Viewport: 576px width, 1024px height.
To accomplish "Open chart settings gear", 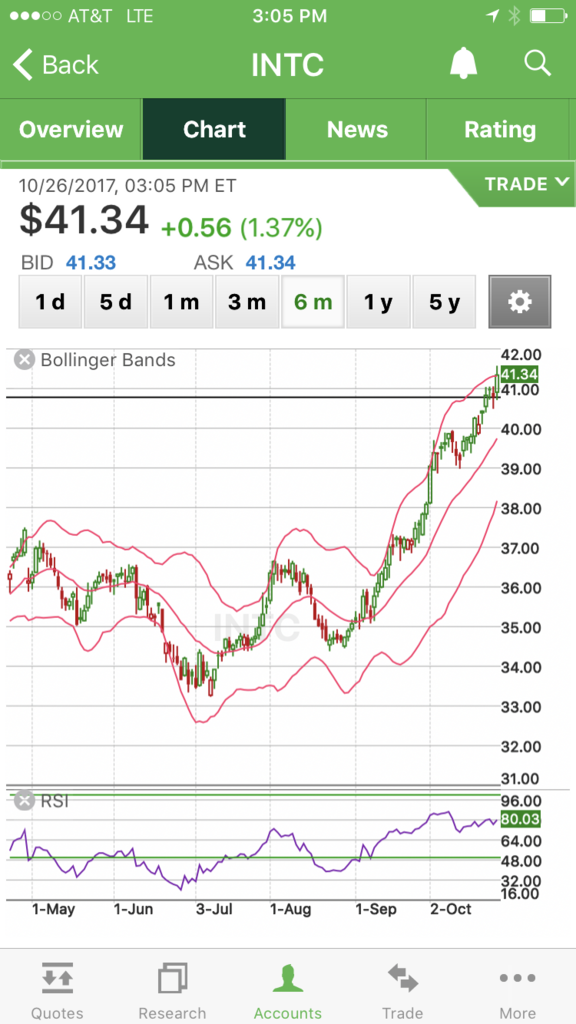I will click(x=520, y=302).
